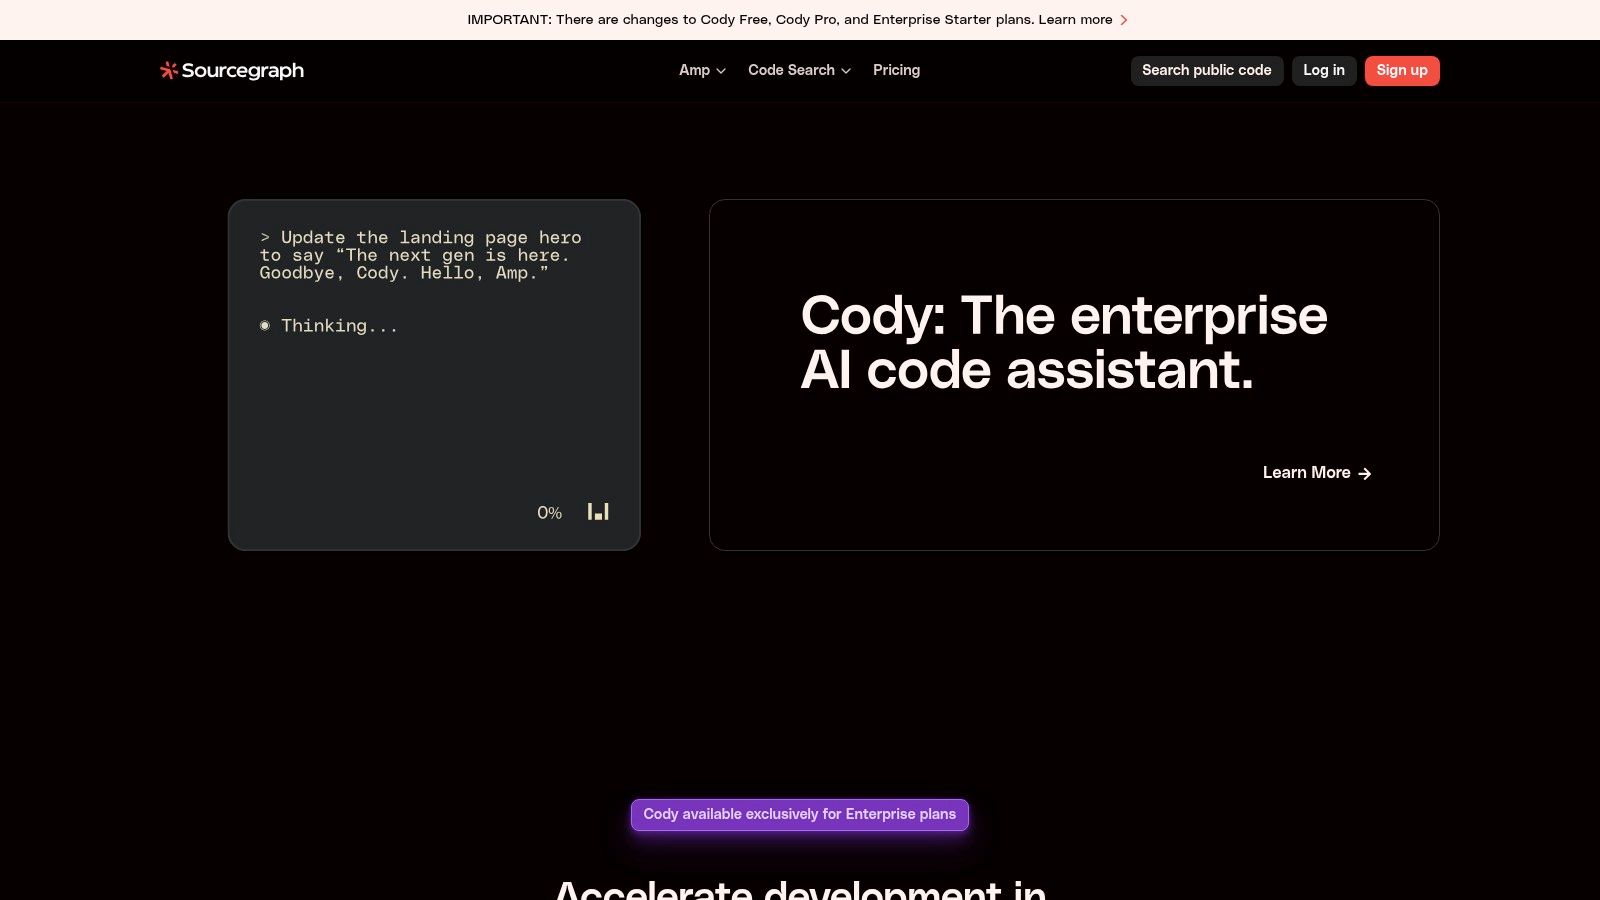This screenshot has width=1600, height=900.
Task: Click the Thinking spinner dot icon
Action: tap(265, 326)
